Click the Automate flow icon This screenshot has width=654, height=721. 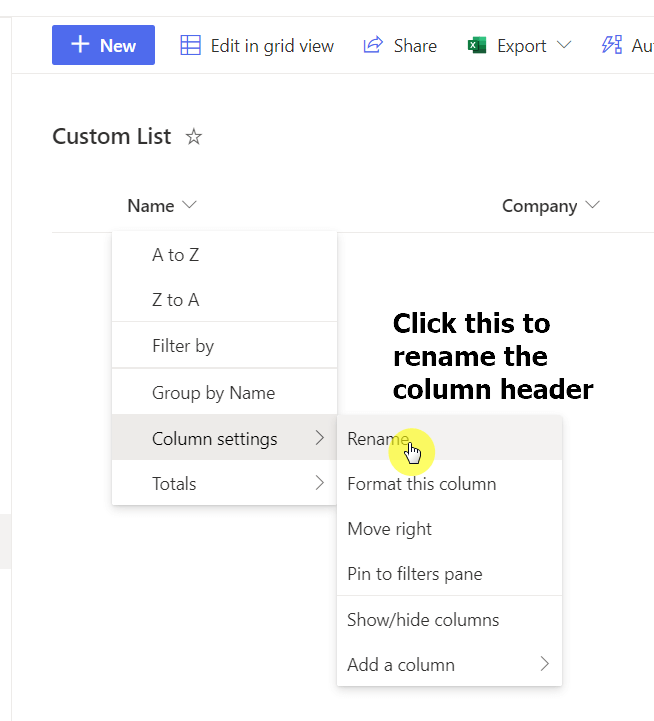click(x=612, y=45)
